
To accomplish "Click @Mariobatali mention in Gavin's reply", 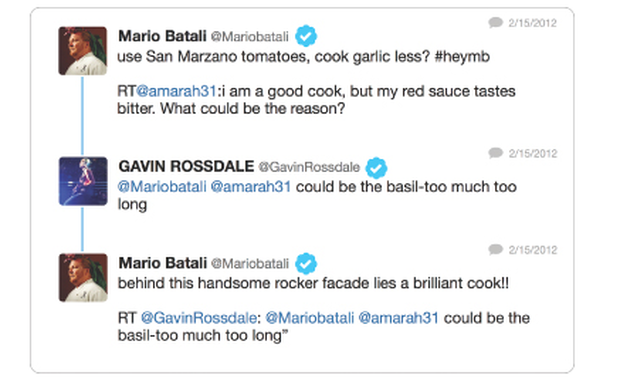I will pos(162,186).
